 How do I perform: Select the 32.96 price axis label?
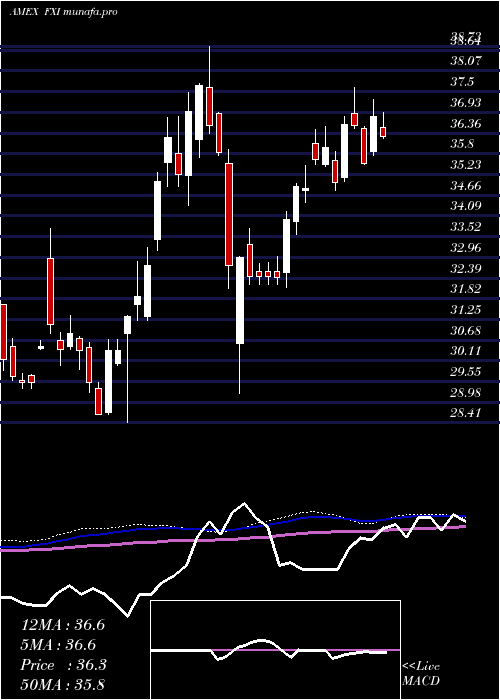point(466,248)
